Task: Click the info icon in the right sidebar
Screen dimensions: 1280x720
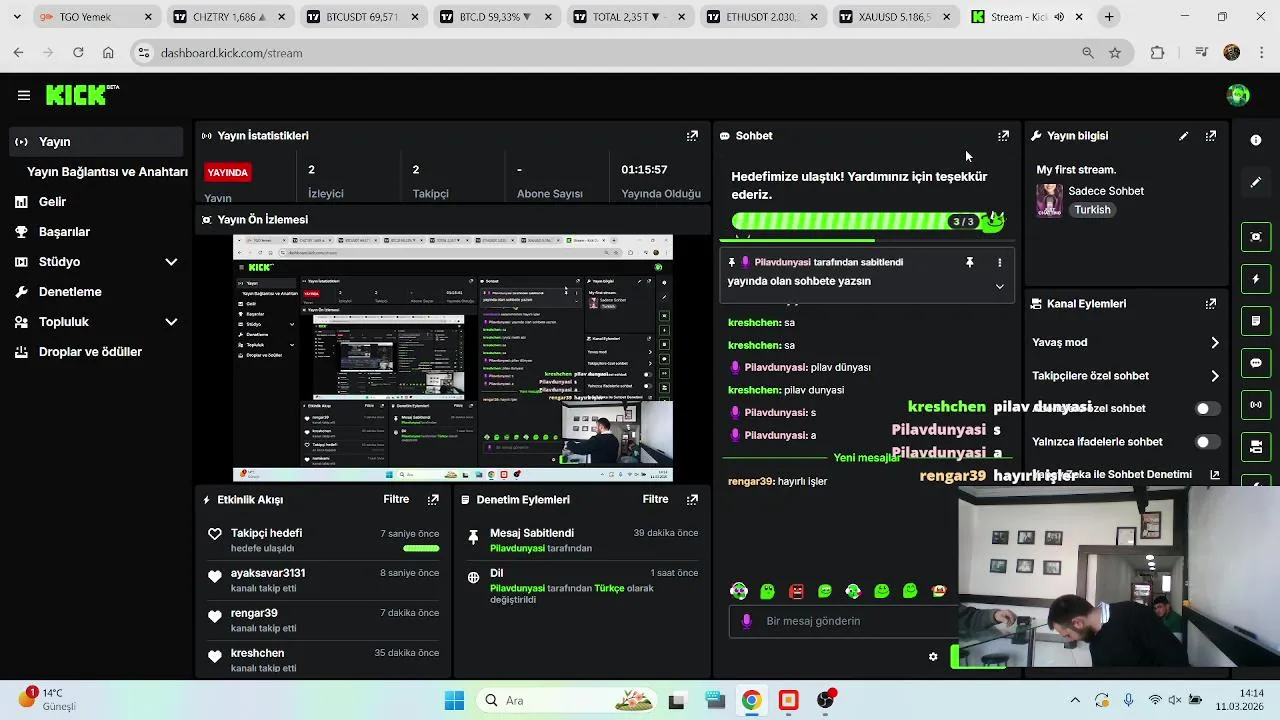Action: coord(1256,141)
